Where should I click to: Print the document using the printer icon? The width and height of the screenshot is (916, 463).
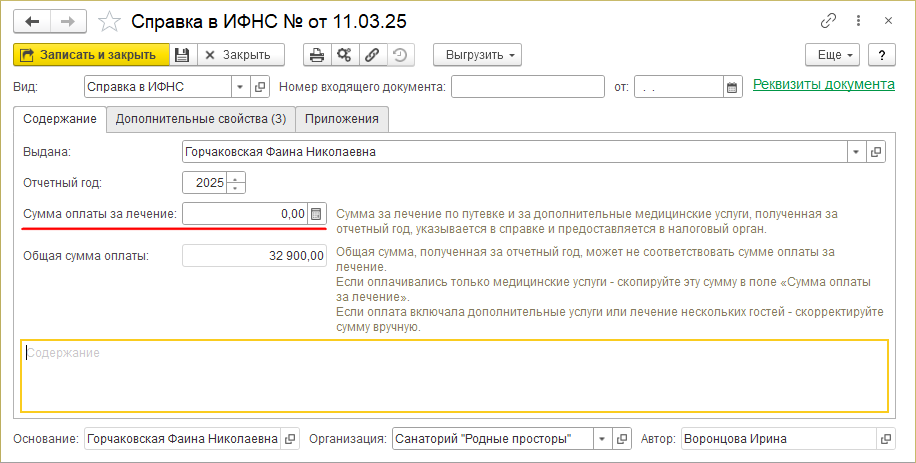(317, 55)
